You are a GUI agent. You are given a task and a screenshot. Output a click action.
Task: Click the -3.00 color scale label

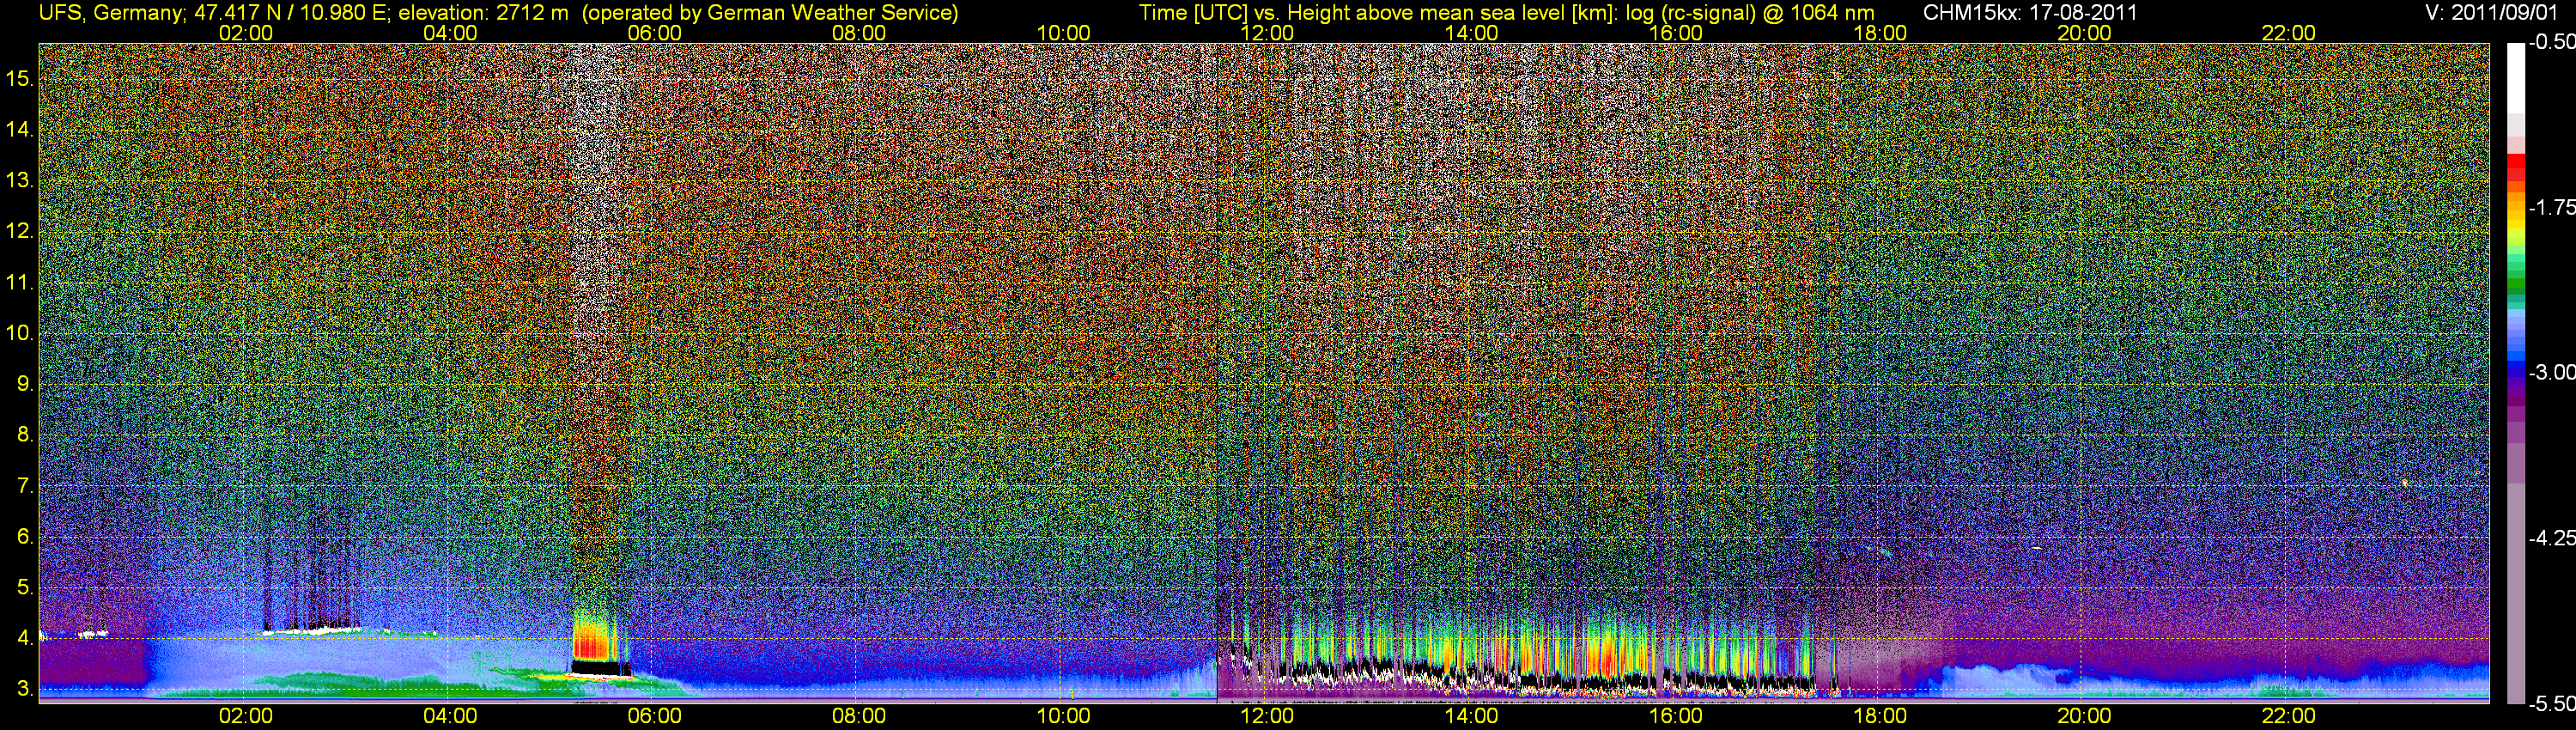[x=2551, y=372]
